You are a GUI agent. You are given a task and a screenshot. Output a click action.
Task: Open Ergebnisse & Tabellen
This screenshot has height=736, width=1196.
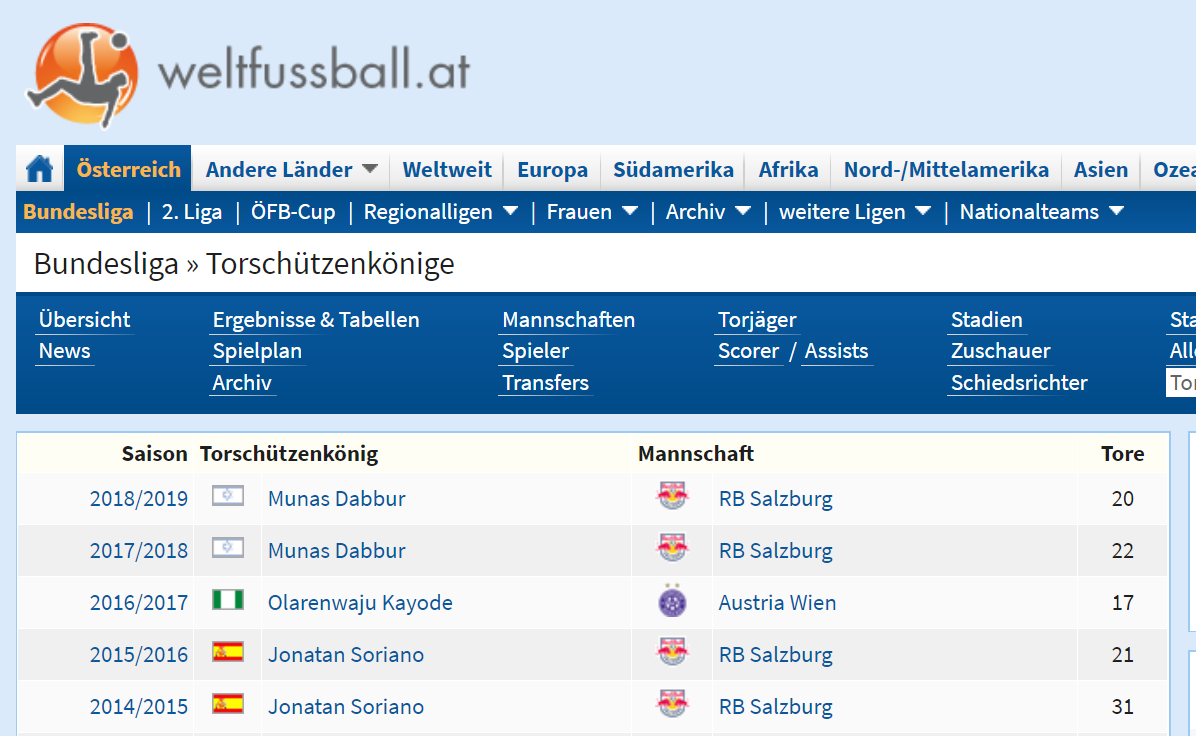coord(316,320)
